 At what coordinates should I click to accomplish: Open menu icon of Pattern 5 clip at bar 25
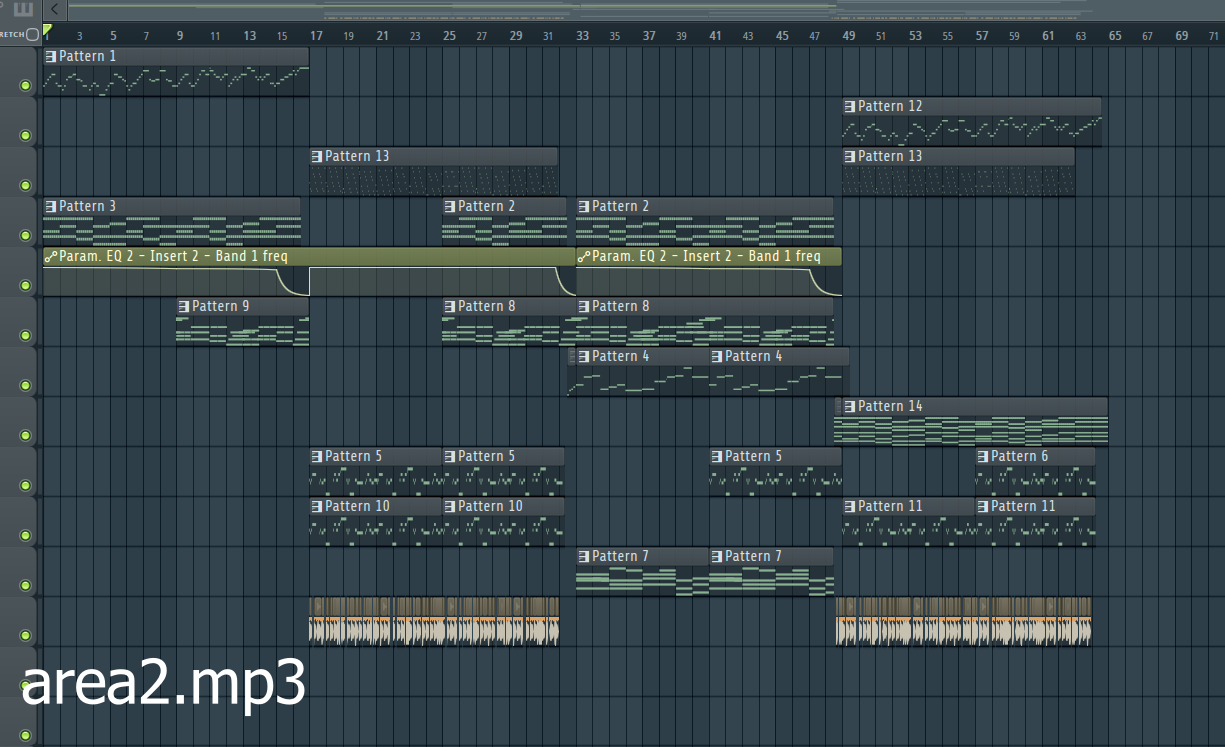click(x=450, y=456)
